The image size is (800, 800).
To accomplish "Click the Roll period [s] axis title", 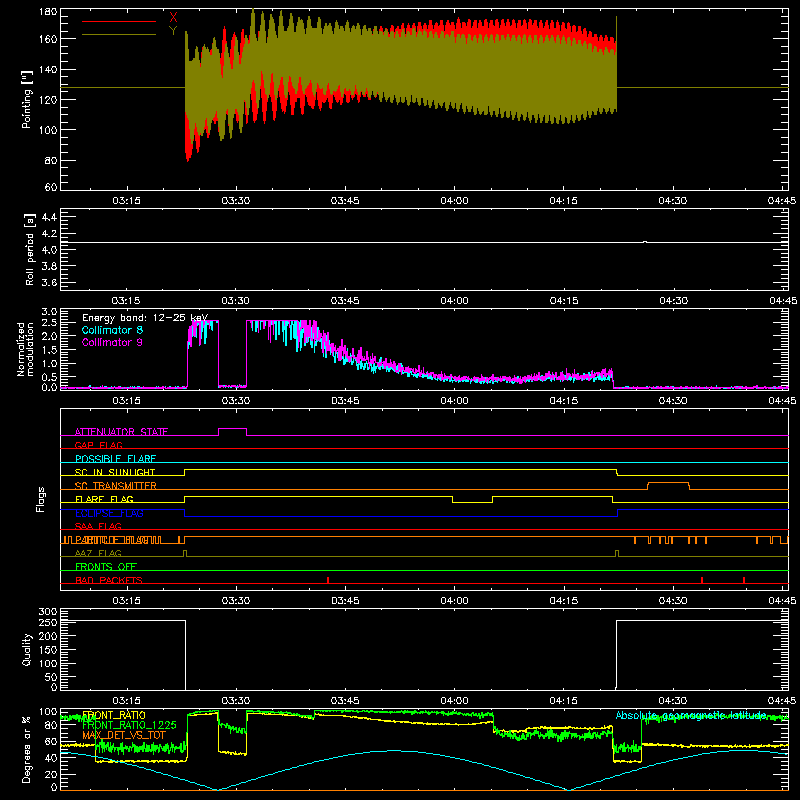I will pyautogui.click(x=30, y=249).
